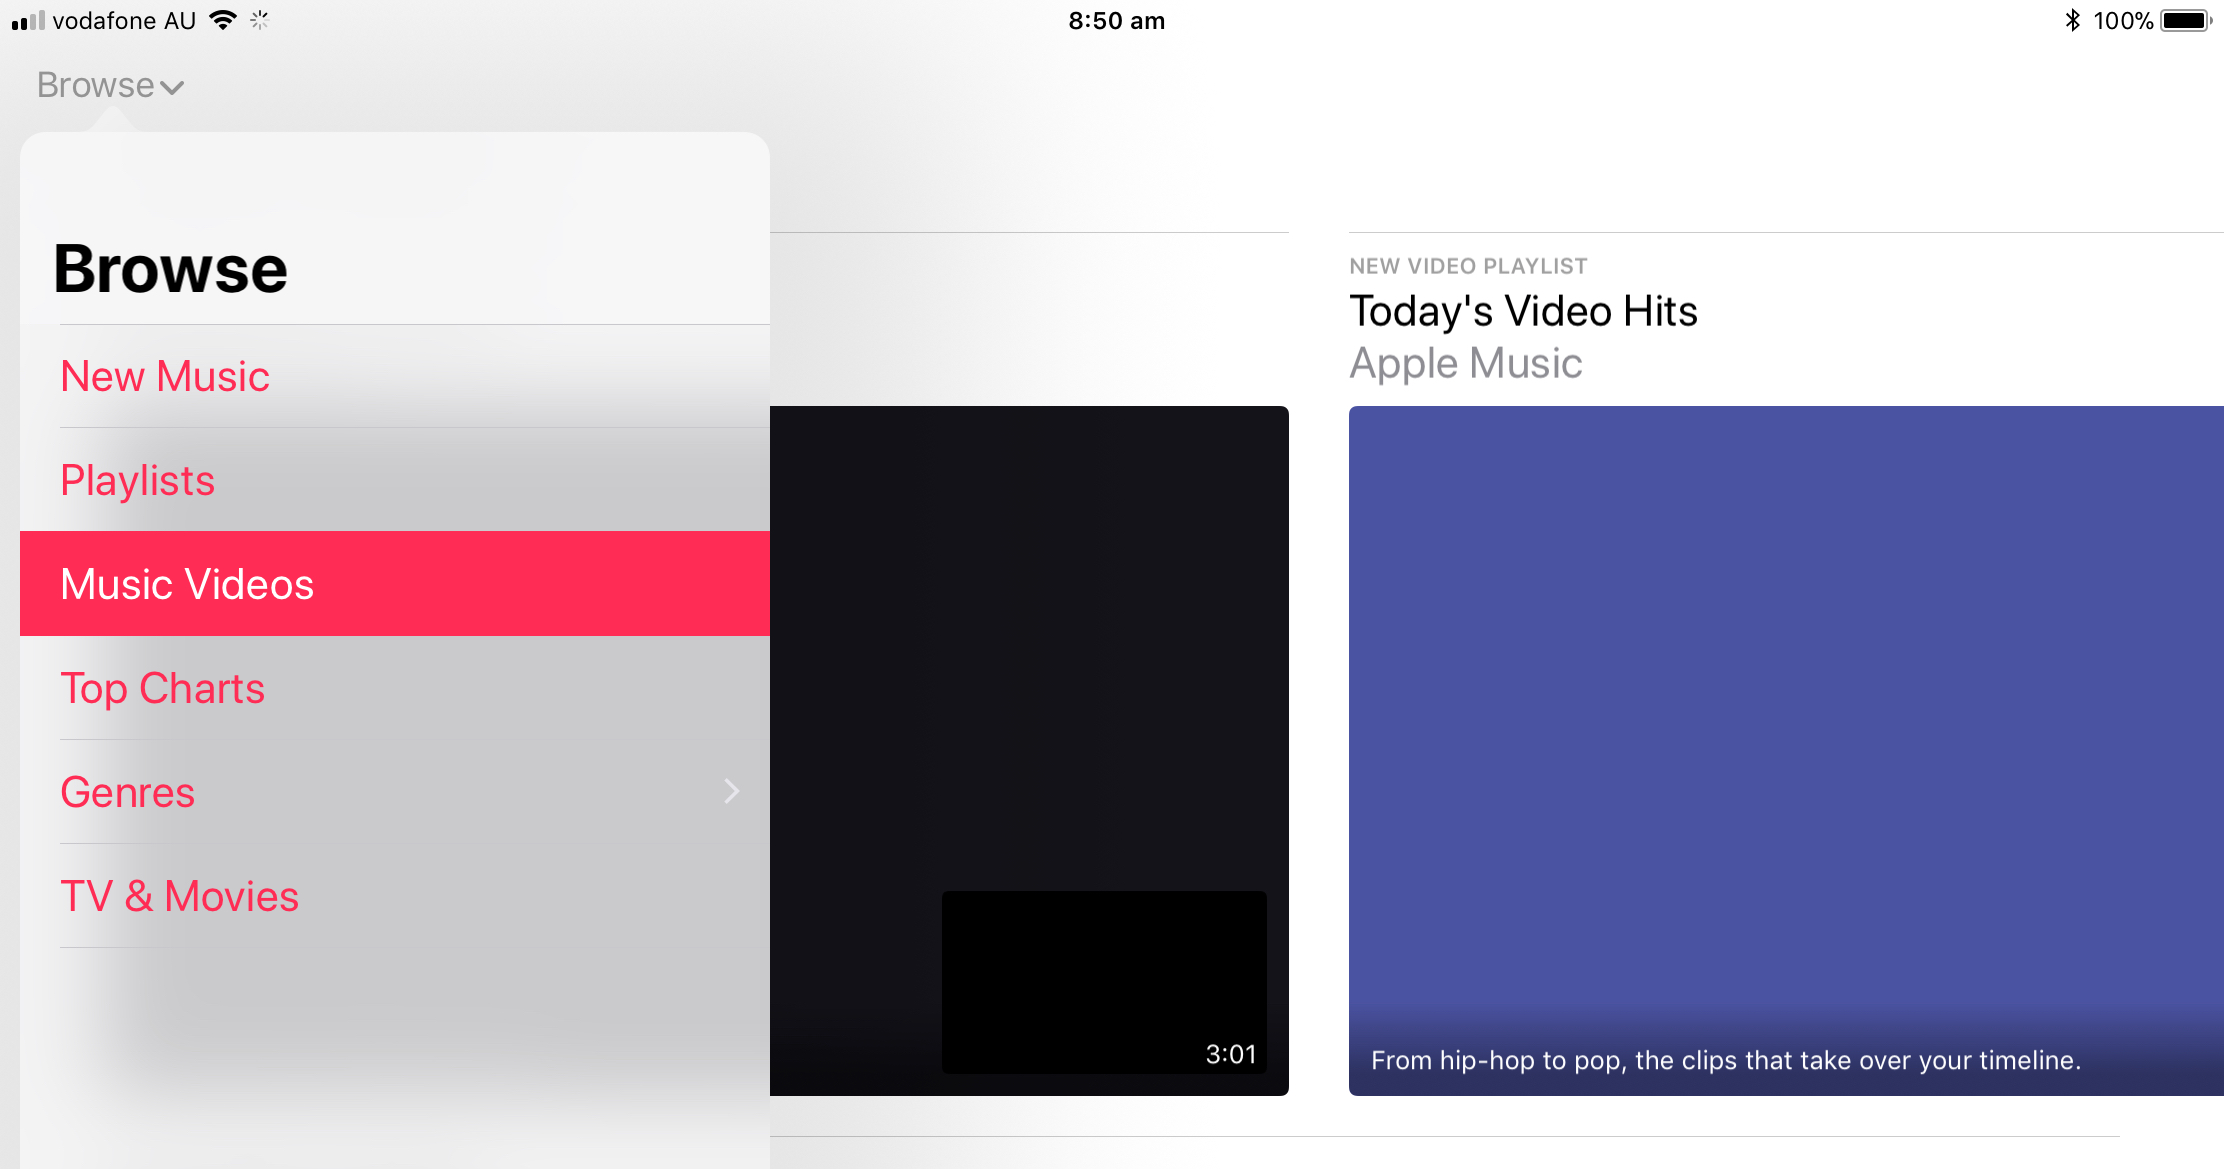Expand the Genres chevron arrow
The height and width of the screenshot is (1169, 2224).
[732, 792]
